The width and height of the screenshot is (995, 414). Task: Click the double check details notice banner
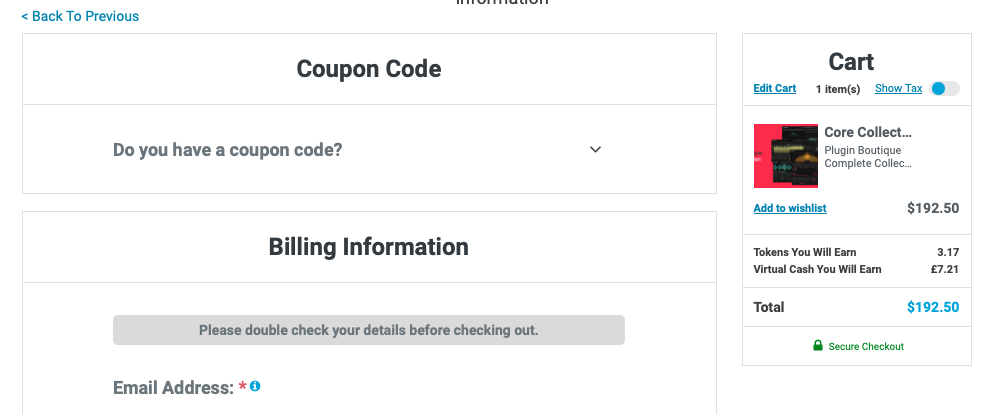tap(369, 330)
